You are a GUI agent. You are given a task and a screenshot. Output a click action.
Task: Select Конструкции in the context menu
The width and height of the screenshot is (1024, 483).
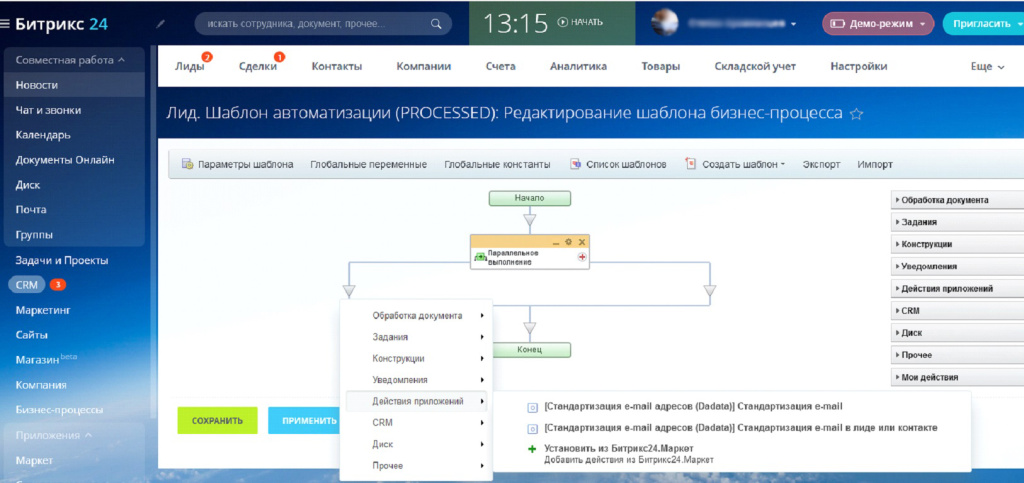click(417, 359)
